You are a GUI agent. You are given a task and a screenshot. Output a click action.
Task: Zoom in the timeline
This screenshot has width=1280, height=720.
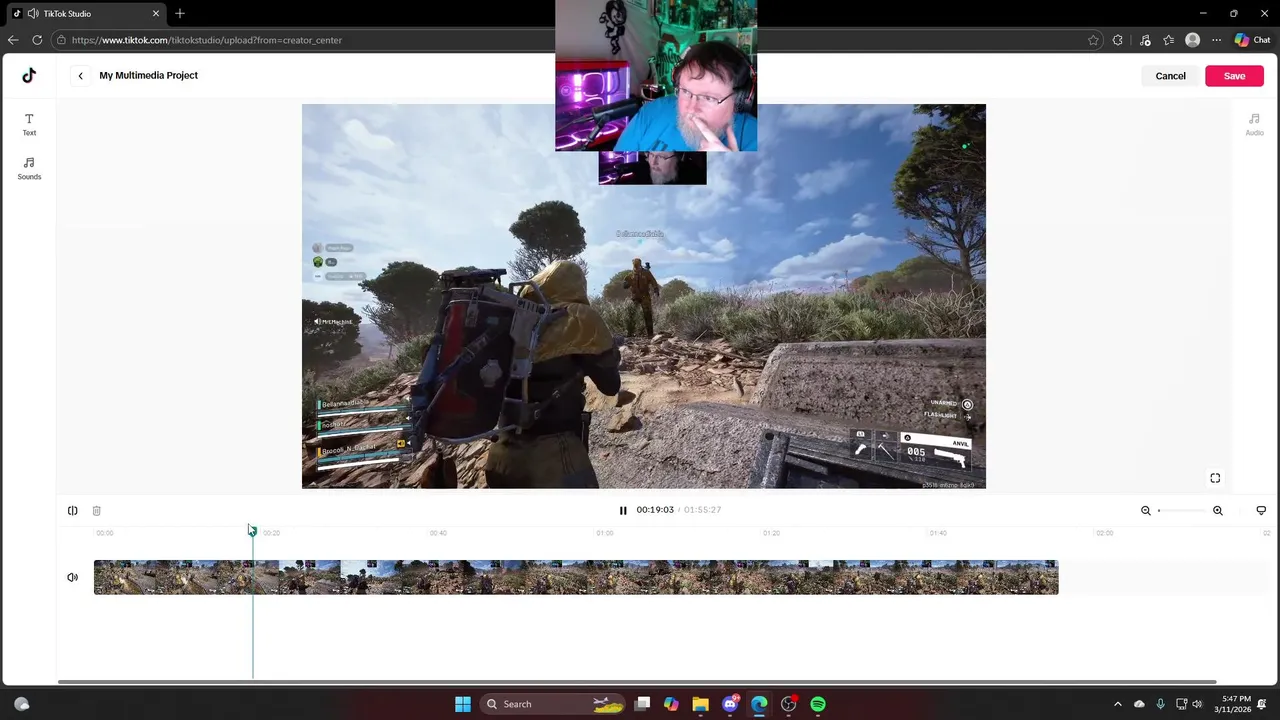(x=1218, y=511)
